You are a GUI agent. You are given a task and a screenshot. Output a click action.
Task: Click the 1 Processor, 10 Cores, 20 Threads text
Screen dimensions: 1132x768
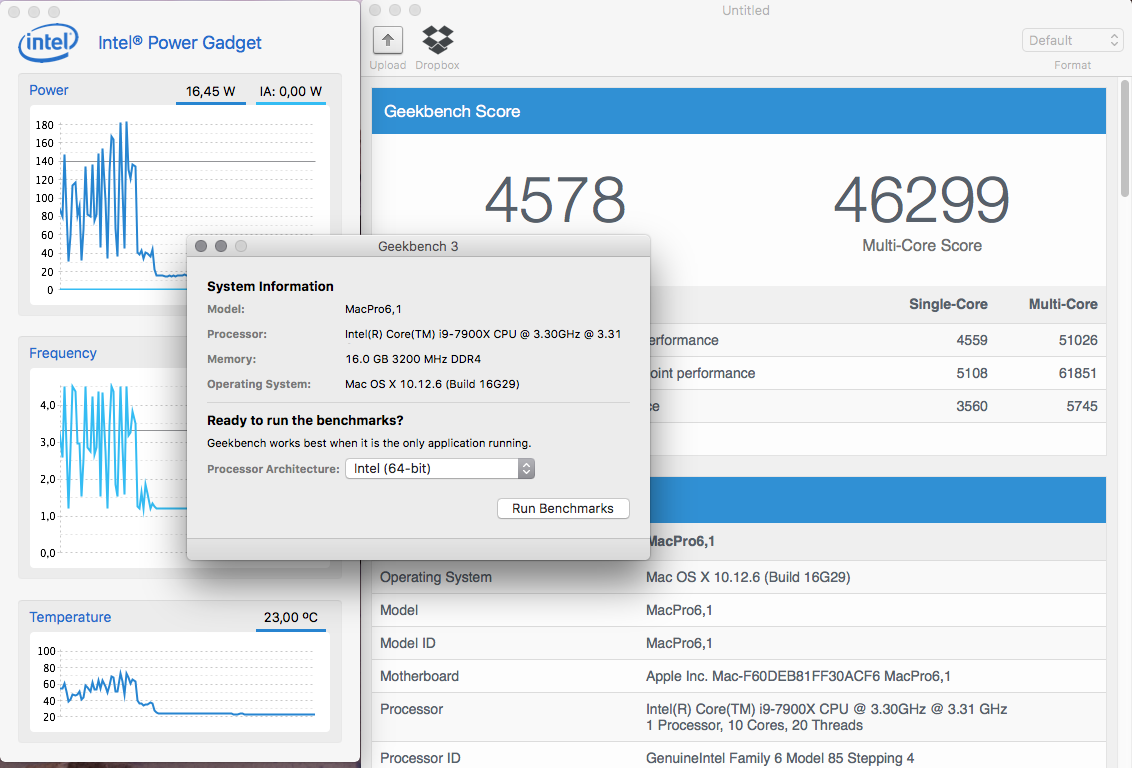(754, 725)
